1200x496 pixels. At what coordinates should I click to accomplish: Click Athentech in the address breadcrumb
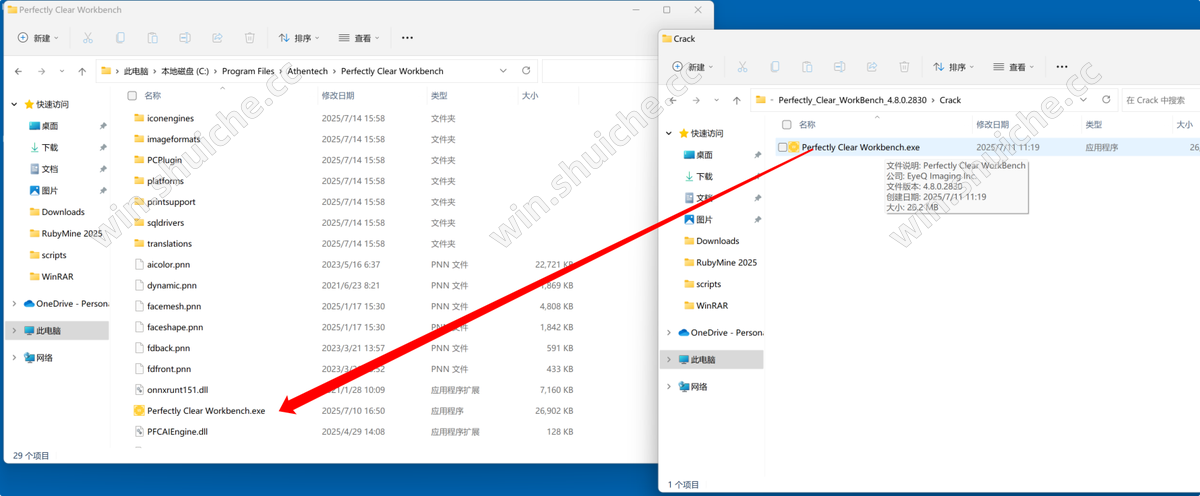pyautogui.click(x=308, y=71)
